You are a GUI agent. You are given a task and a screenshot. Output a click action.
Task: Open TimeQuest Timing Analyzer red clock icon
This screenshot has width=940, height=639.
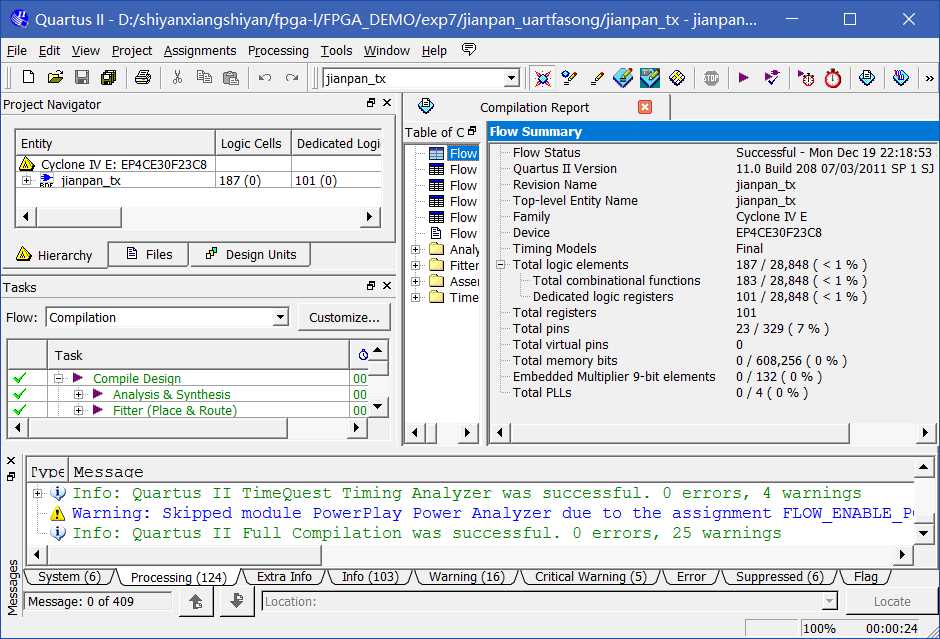(833, 78)
